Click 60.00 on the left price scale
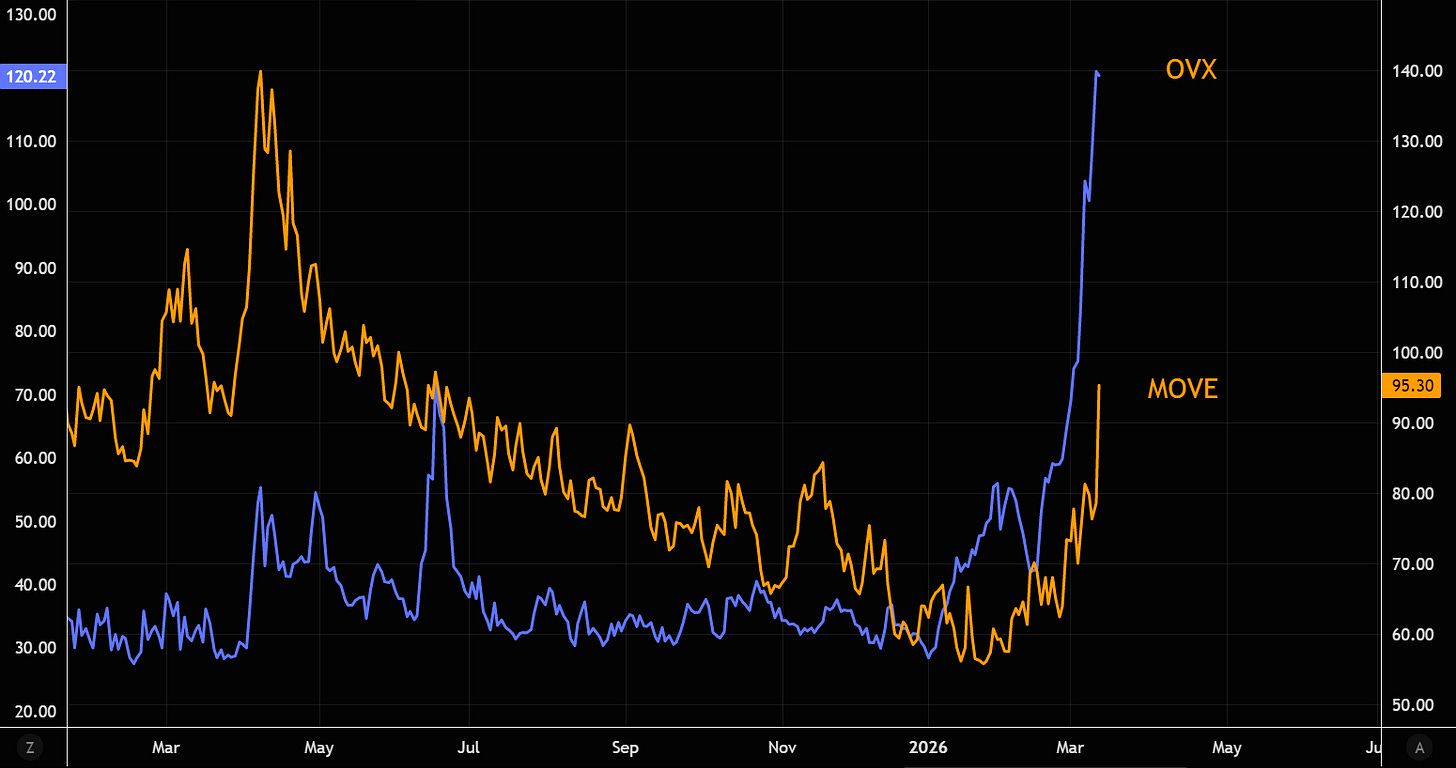The image size is (1456, 768). click(34, 458)
